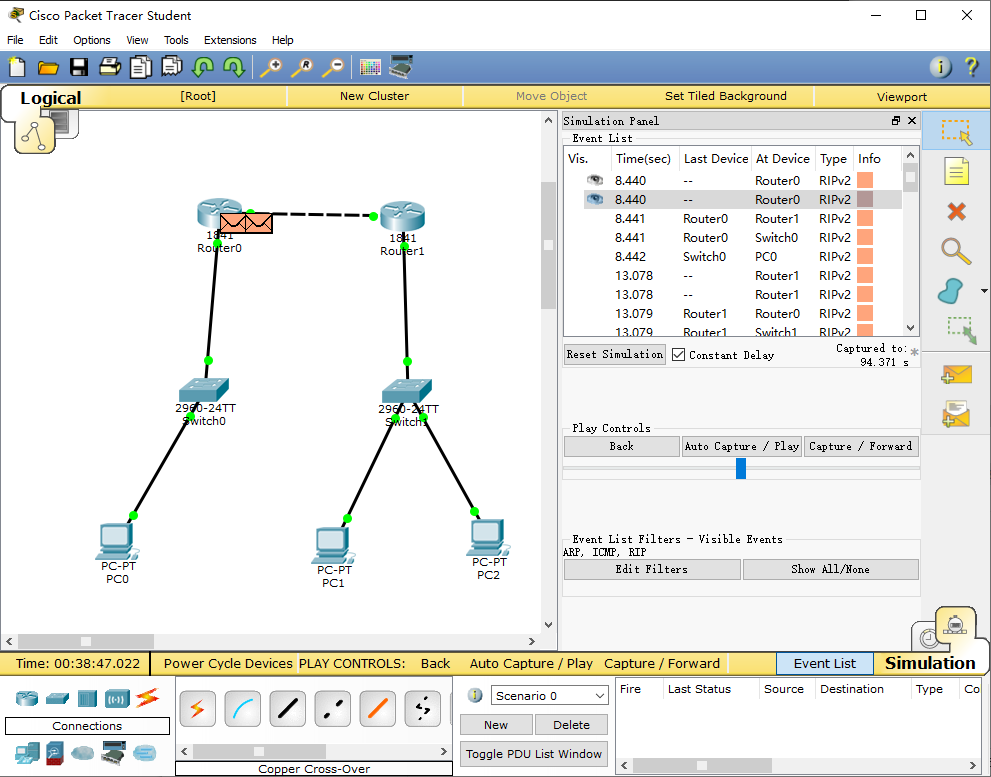Choose the Select tool in right sidebar

956,132
